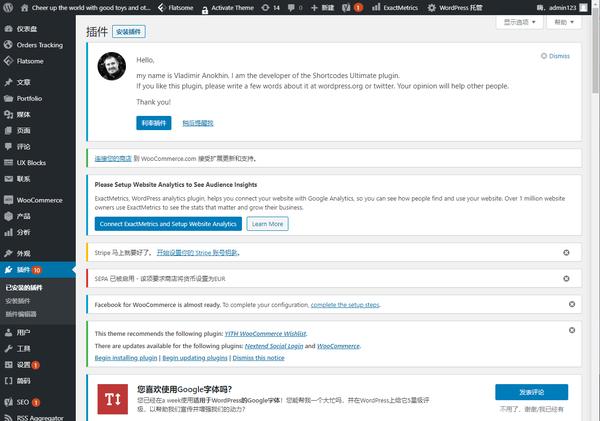Select Add Plugin submenu entry

pyautogui.click(x=18, y=301)
